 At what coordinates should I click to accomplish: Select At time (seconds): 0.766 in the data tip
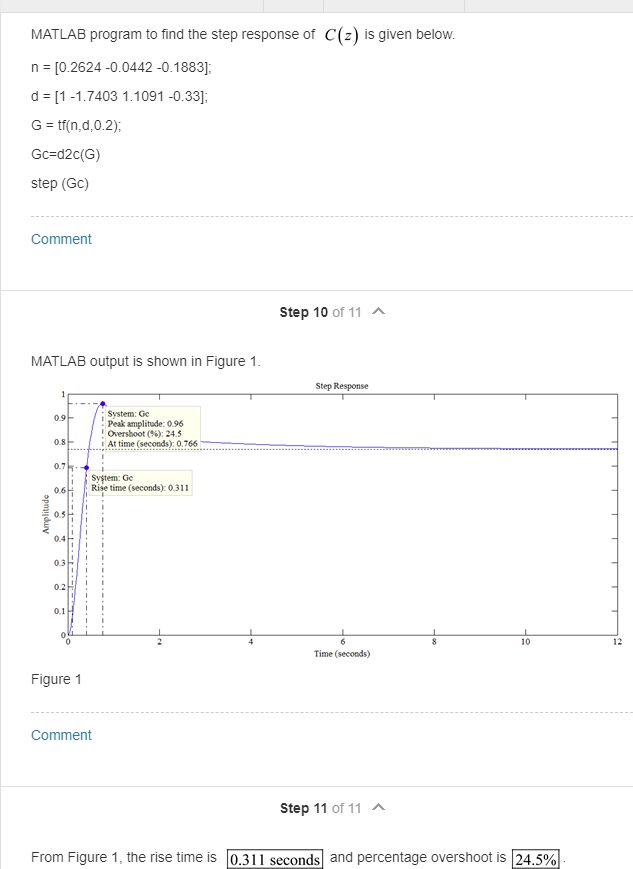[152, 443]
